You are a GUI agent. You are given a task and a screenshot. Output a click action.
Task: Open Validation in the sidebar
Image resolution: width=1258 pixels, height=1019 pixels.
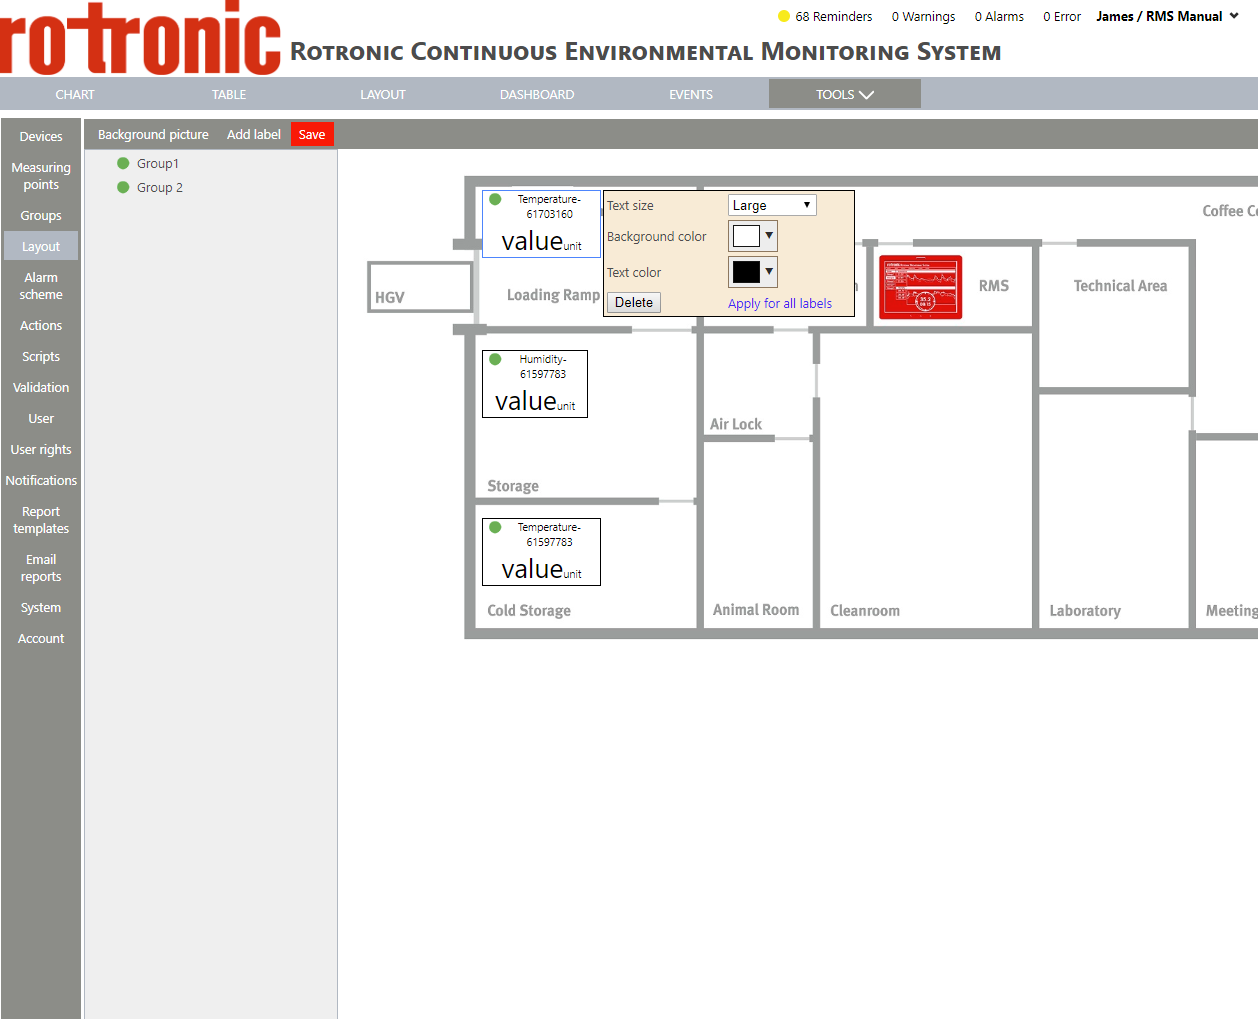click(x=41, y=387)
